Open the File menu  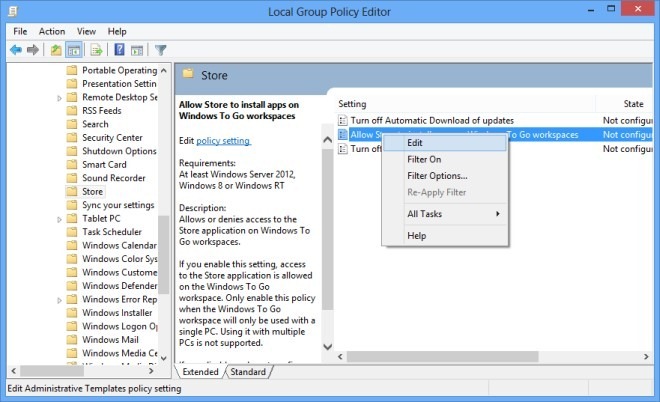click(x=20, y=32)
